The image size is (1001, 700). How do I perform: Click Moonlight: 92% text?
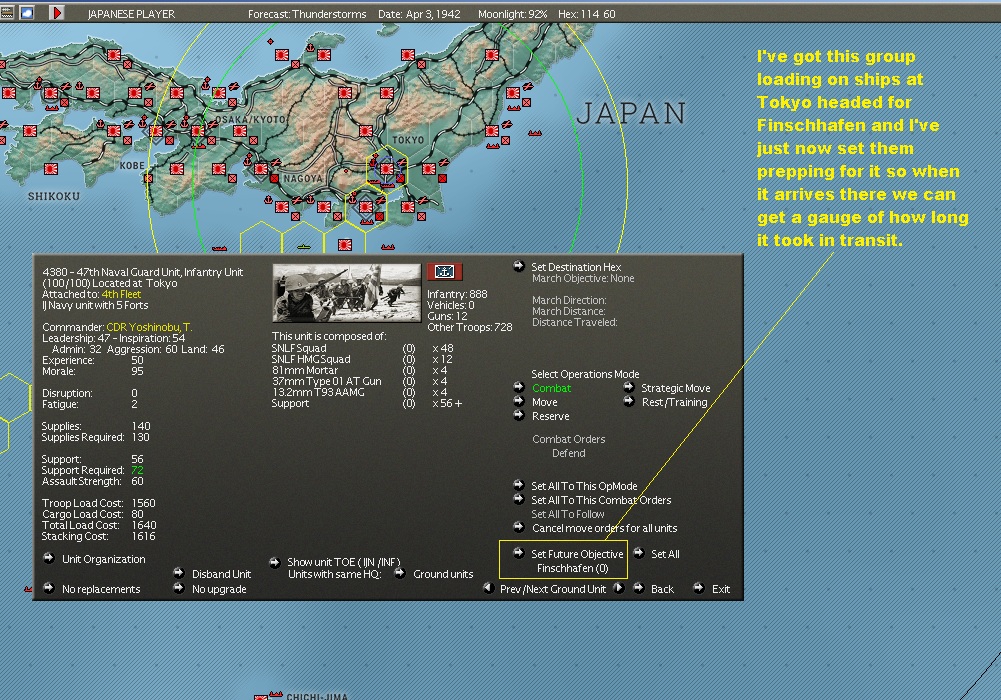(x=513, y=14)
